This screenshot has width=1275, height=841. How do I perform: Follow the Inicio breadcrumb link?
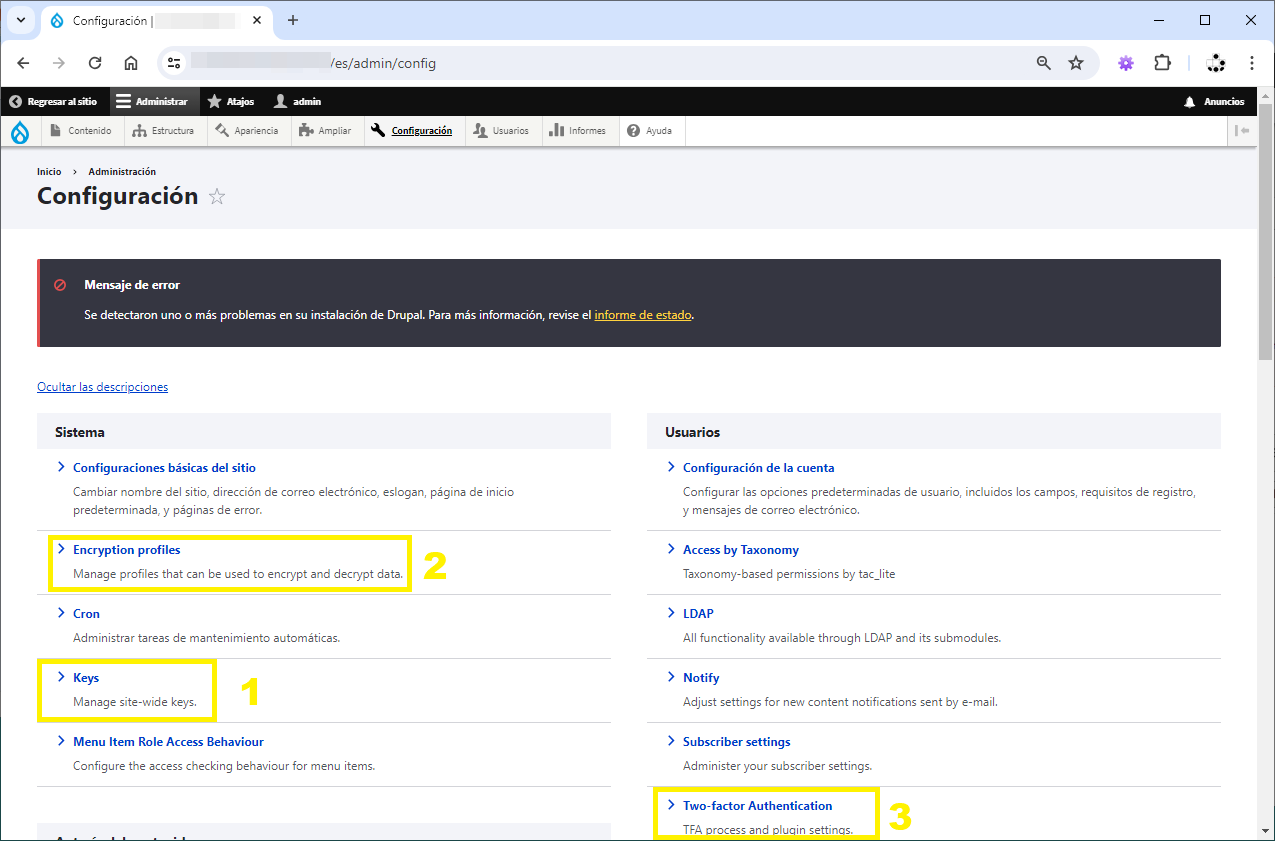click(49, 172)
